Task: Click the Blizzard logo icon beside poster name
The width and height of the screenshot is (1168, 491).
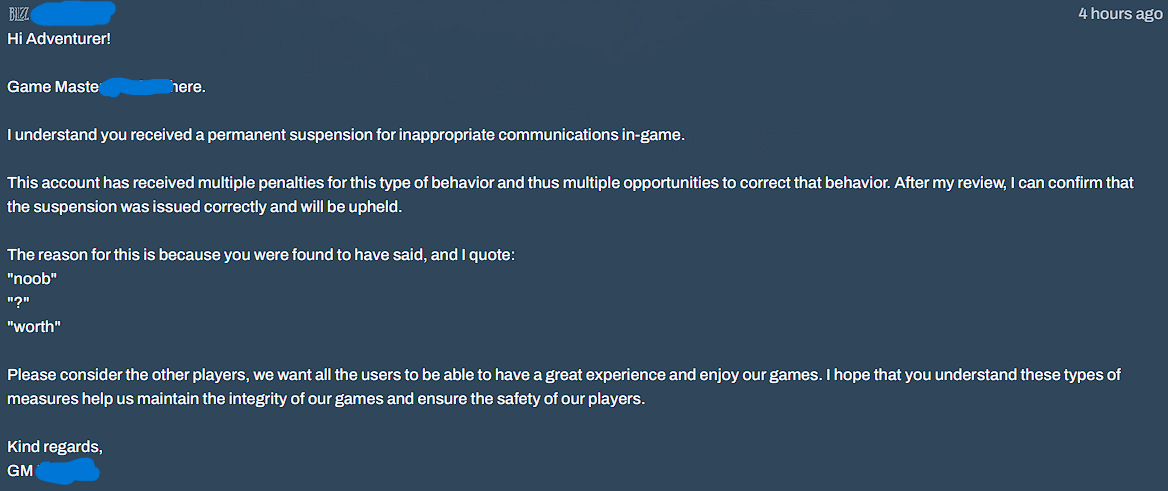Action: pos(18,14)
